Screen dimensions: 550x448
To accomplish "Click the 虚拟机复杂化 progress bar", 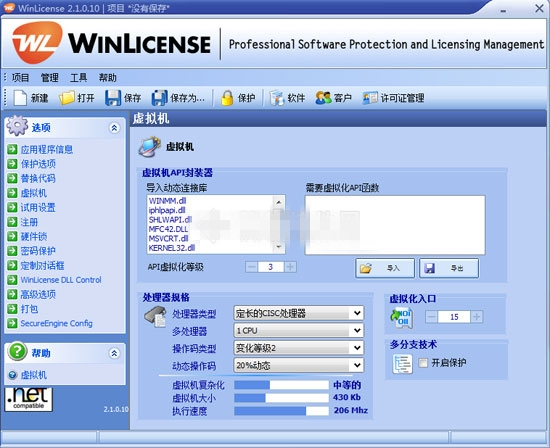I will 281,385.
